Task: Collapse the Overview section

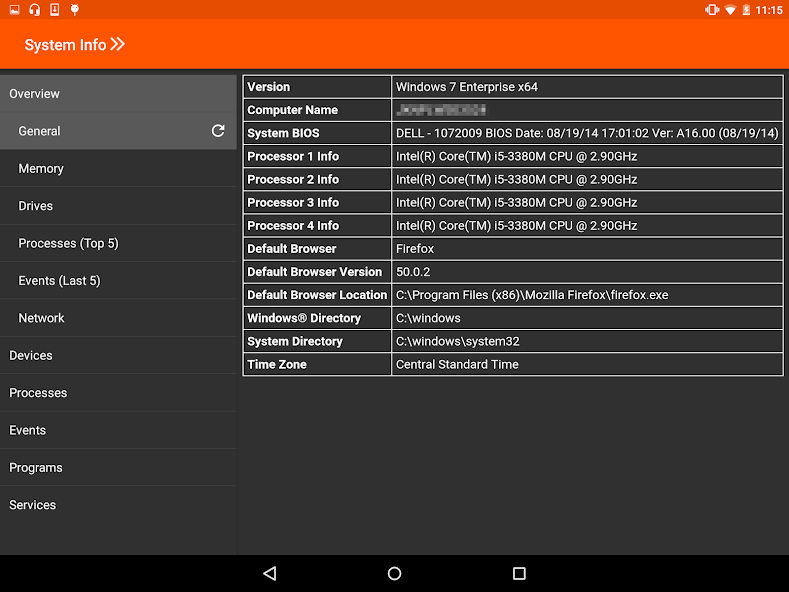Action: click(x=118, y=94)
